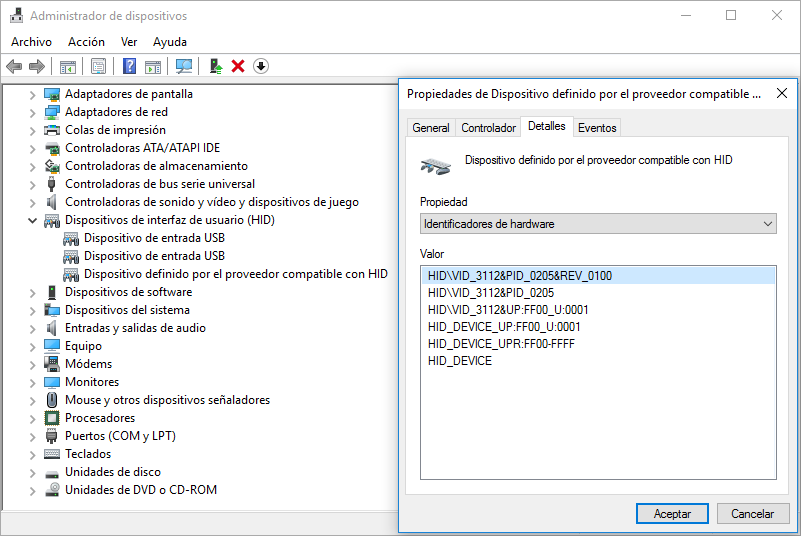Click the Back arrow in toolbar
The height and width of the screenshot is (536, 801).
click(14, 66)
